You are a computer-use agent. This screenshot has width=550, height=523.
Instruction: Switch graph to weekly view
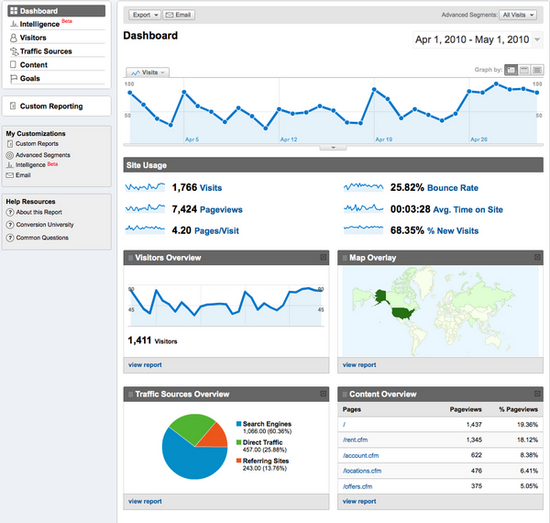(x=524, y=70)
